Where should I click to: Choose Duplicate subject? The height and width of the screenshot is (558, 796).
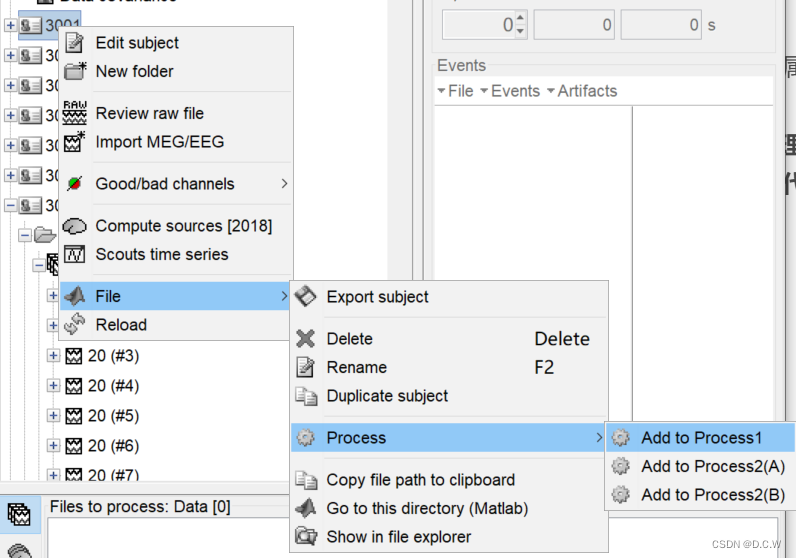coord(449,396)
